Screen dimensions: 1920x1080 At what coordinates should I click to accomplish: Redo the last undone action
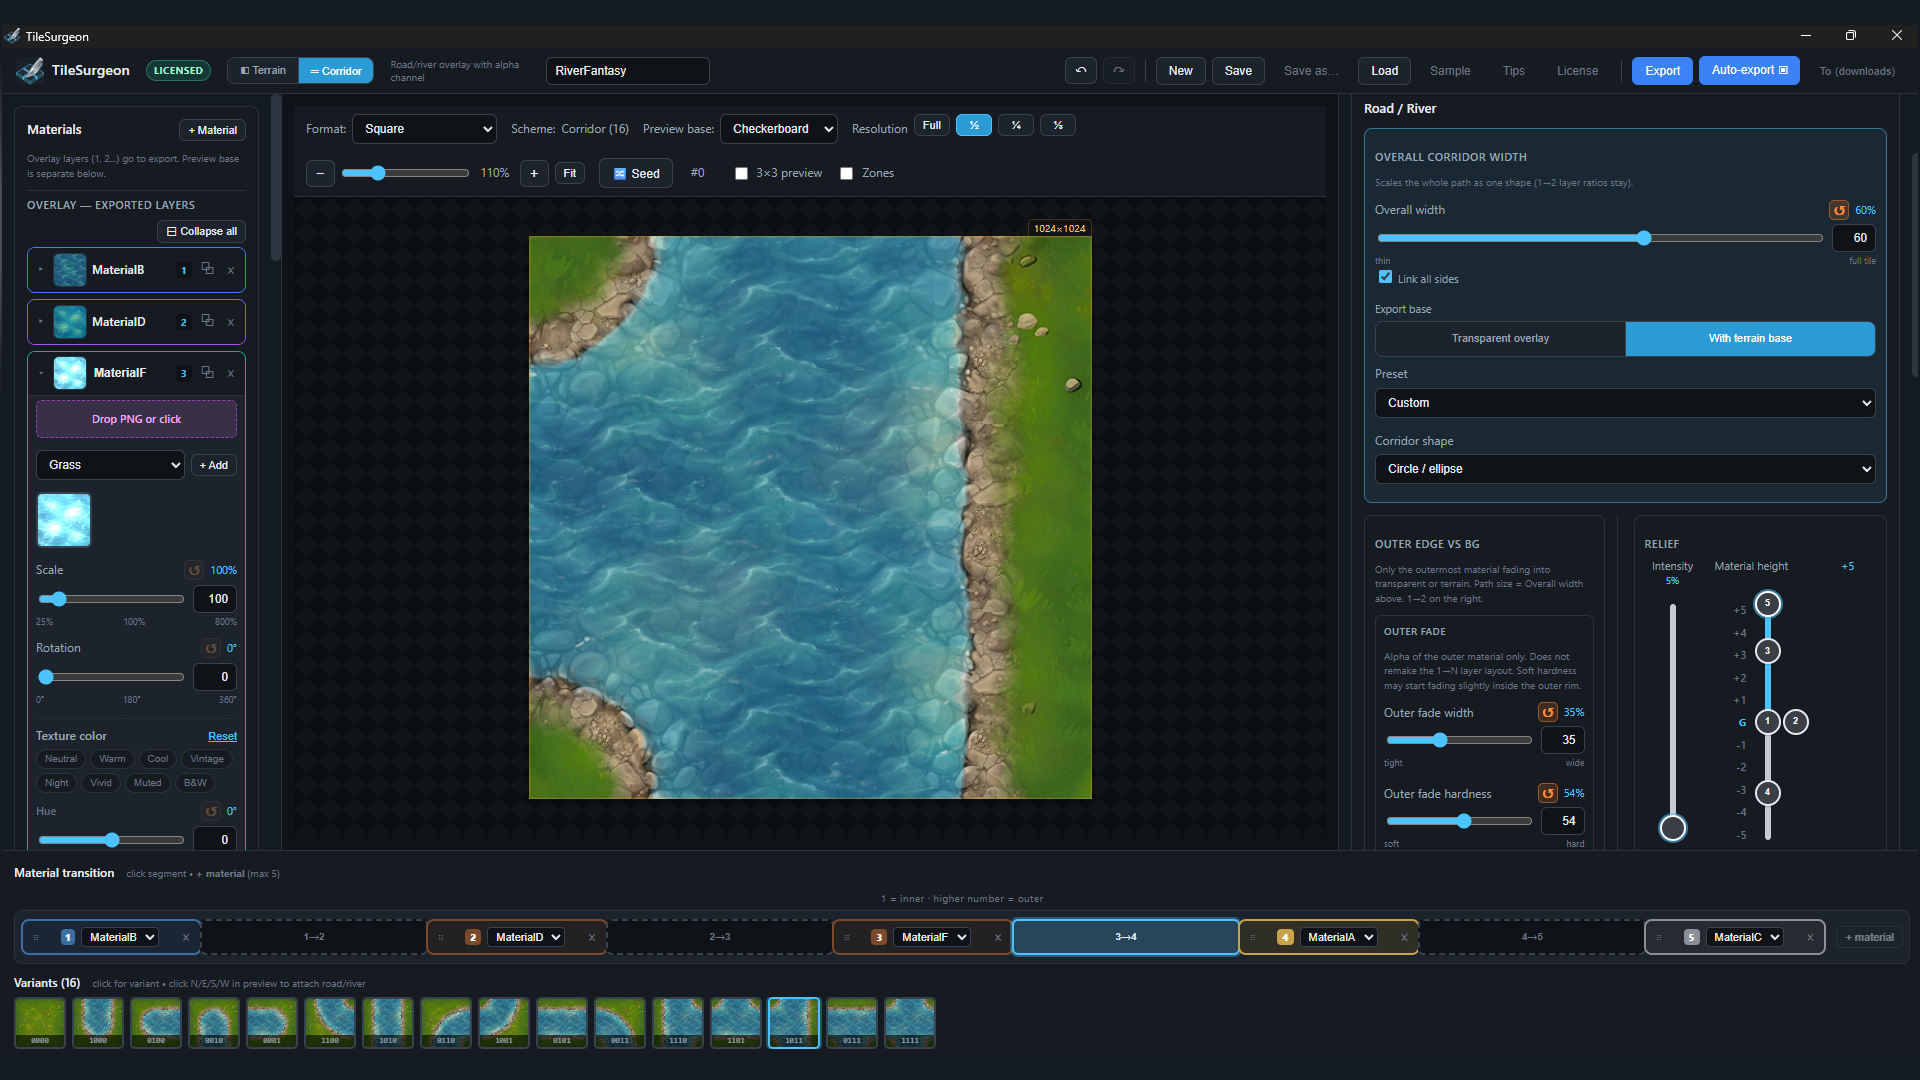[1119, 71]
